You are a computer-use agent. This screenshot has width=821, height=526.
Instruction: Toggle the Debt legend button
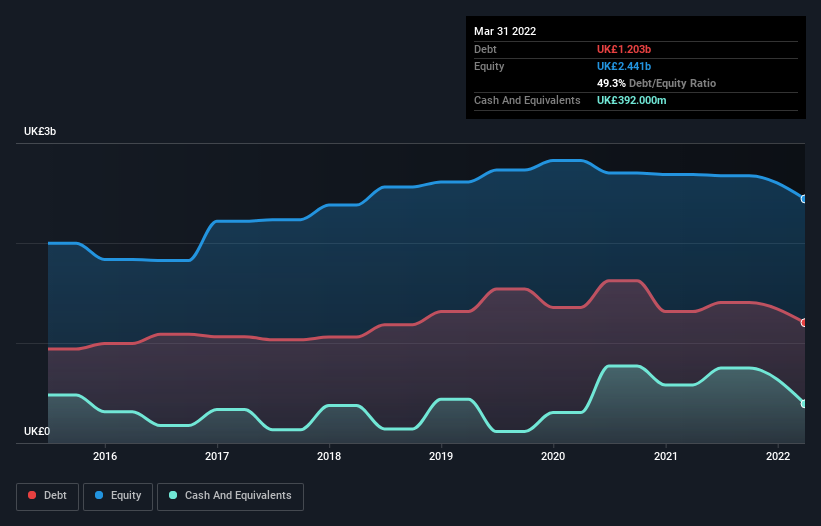coord(47,496)
